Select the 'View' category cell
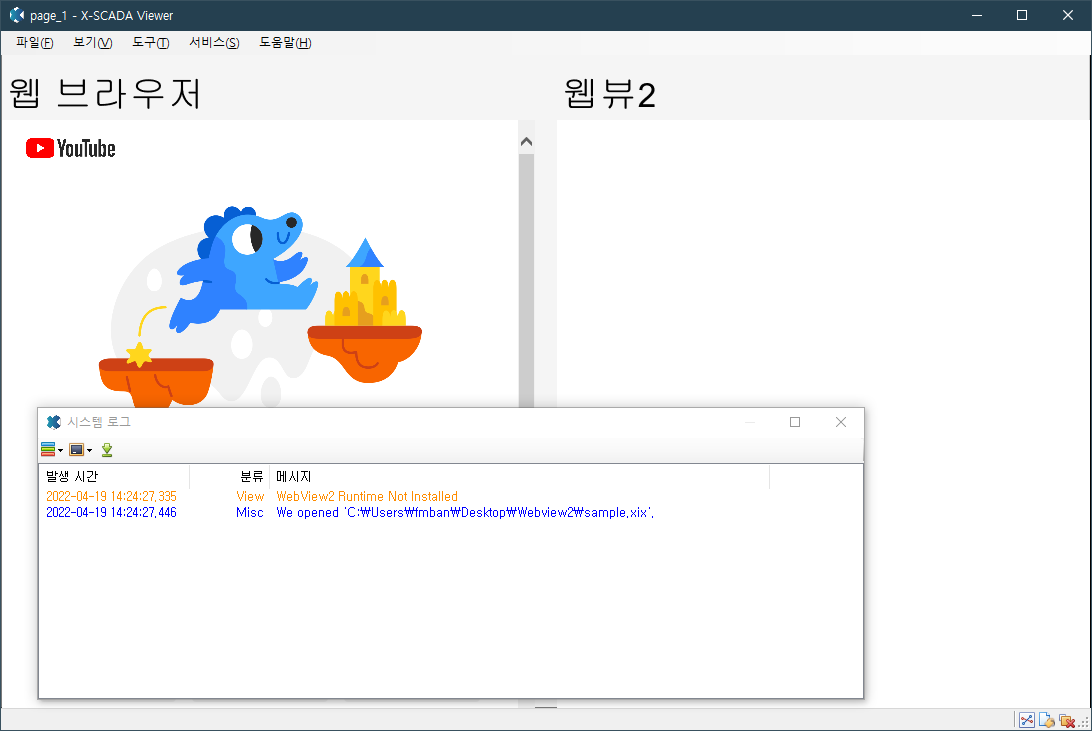1092x731 pixels. [x=250, y=496]
